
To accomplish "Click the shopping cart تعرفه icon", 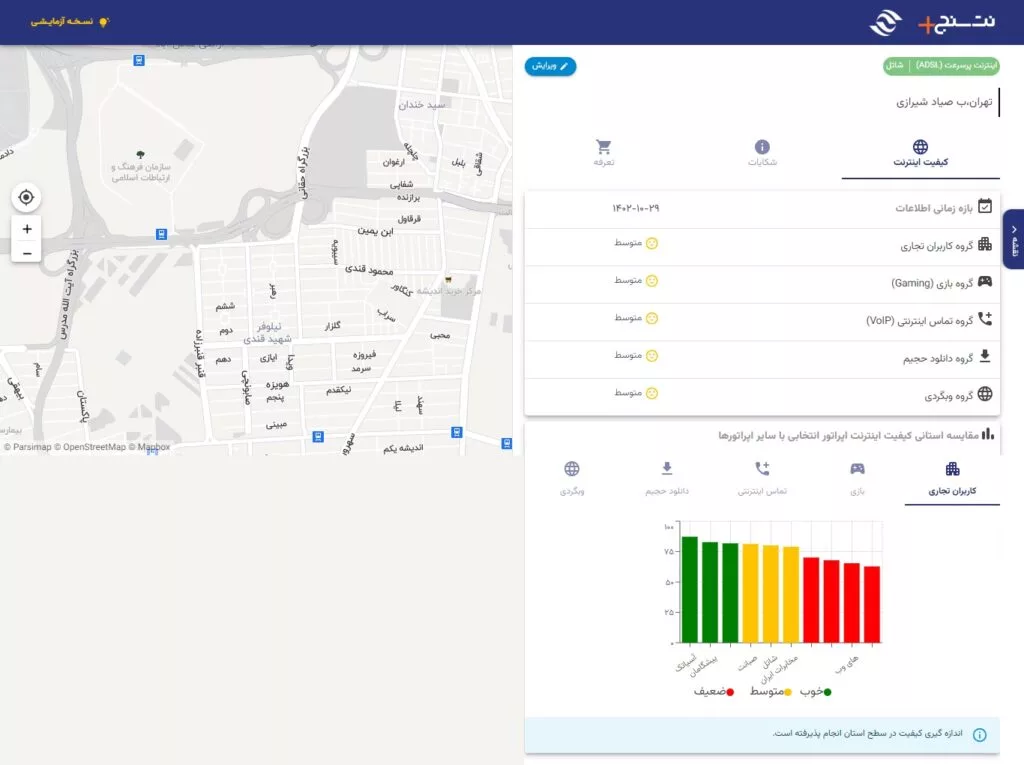I will click(603, 147).
